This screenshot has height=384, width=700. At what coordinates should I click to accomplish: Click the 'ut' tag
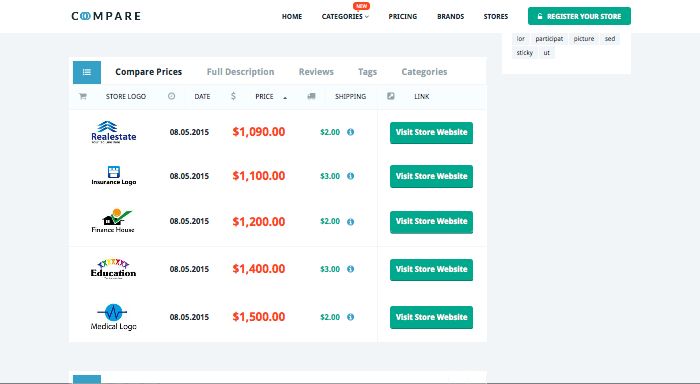(x=546, y=53)
